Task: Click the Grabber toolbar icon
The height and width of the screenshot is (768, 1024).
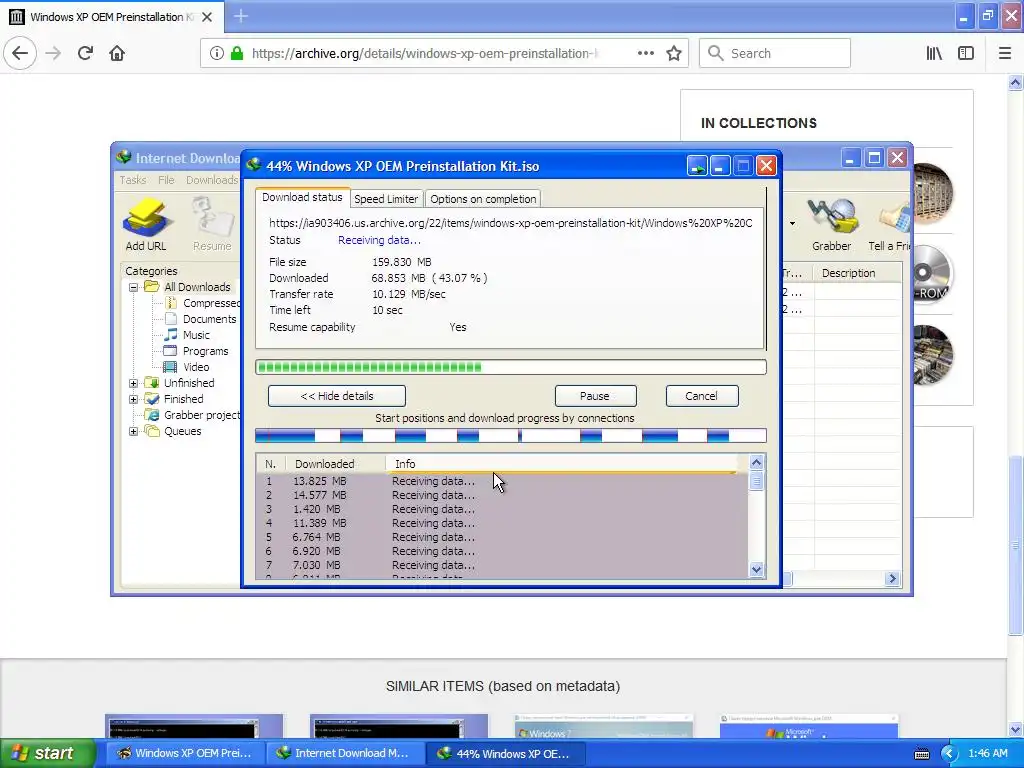Action: (x=831, y=225)
